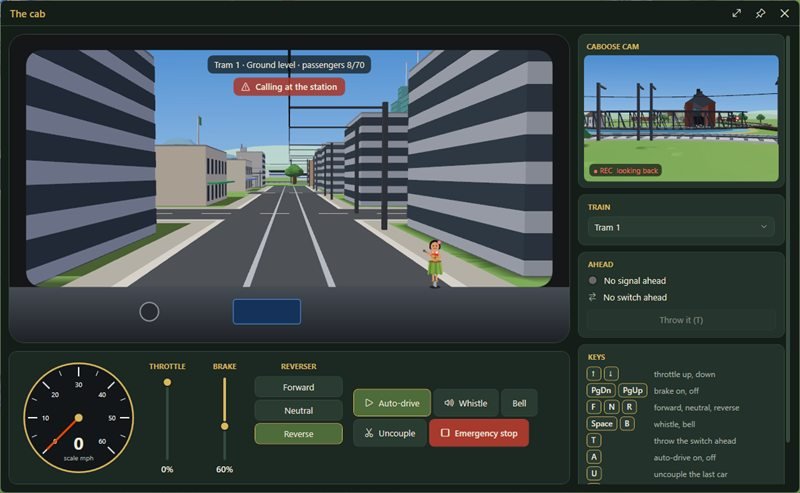Click the 0% throttle value

(167, 469)
